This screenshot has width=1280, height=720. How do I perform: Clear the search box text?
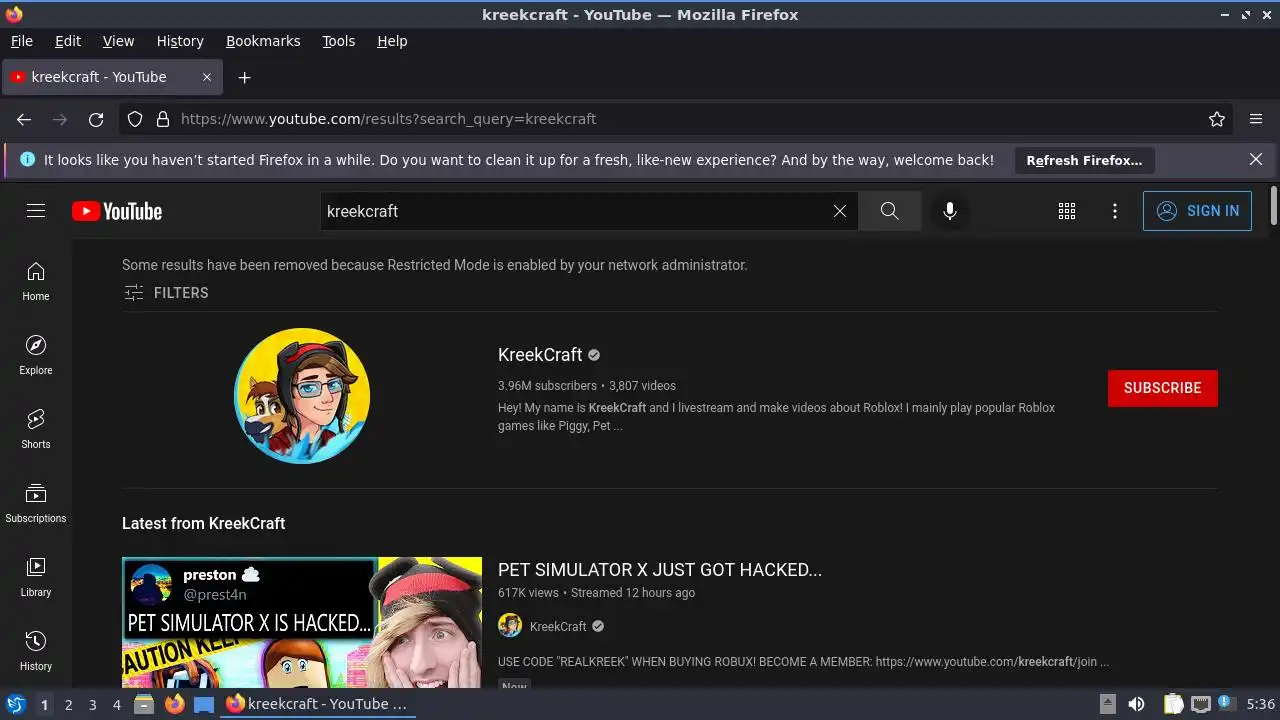[840, 211]
